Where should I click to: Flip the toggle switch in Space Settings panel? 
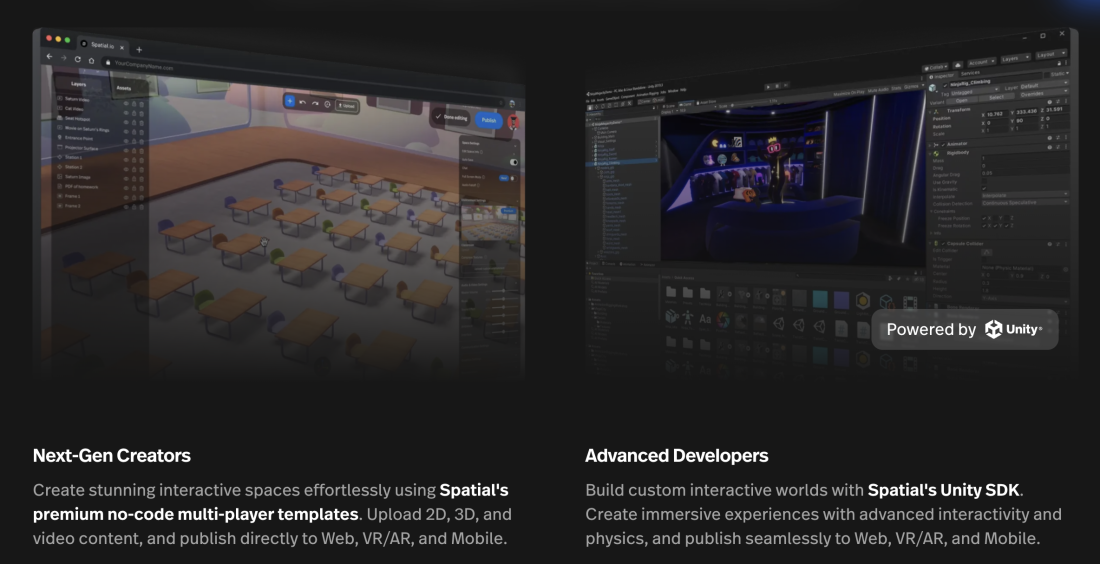(514, 162)
